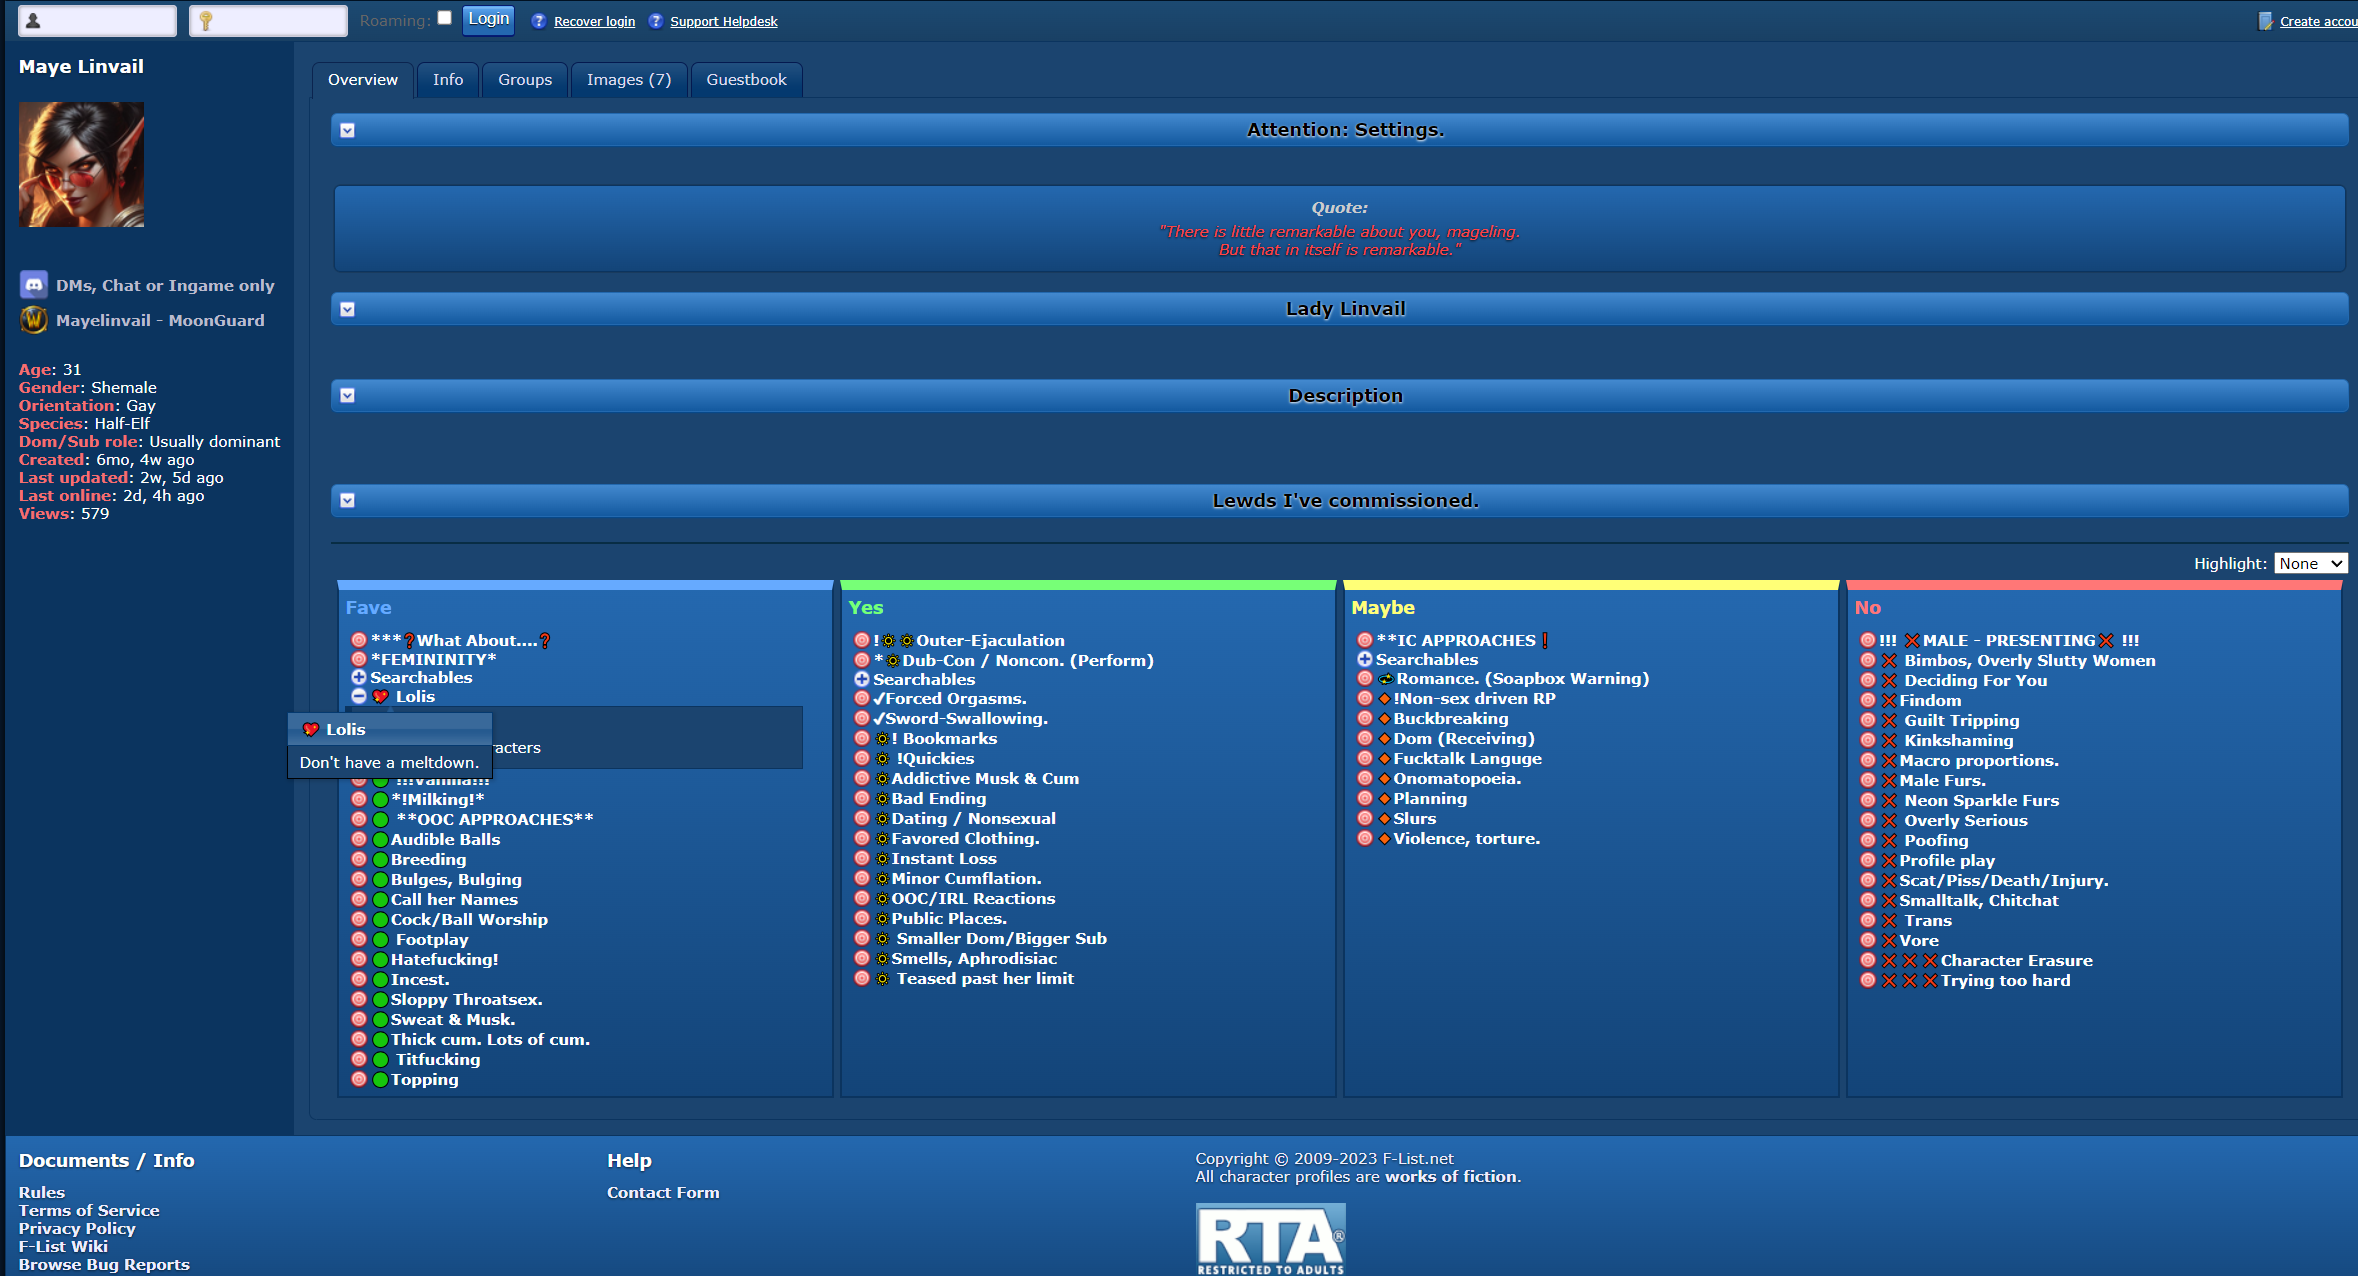This screenshot has width=2358, height=1276.
Task: Collapse the Lady Linvail section arrow
Action: [x=347, y=309]
